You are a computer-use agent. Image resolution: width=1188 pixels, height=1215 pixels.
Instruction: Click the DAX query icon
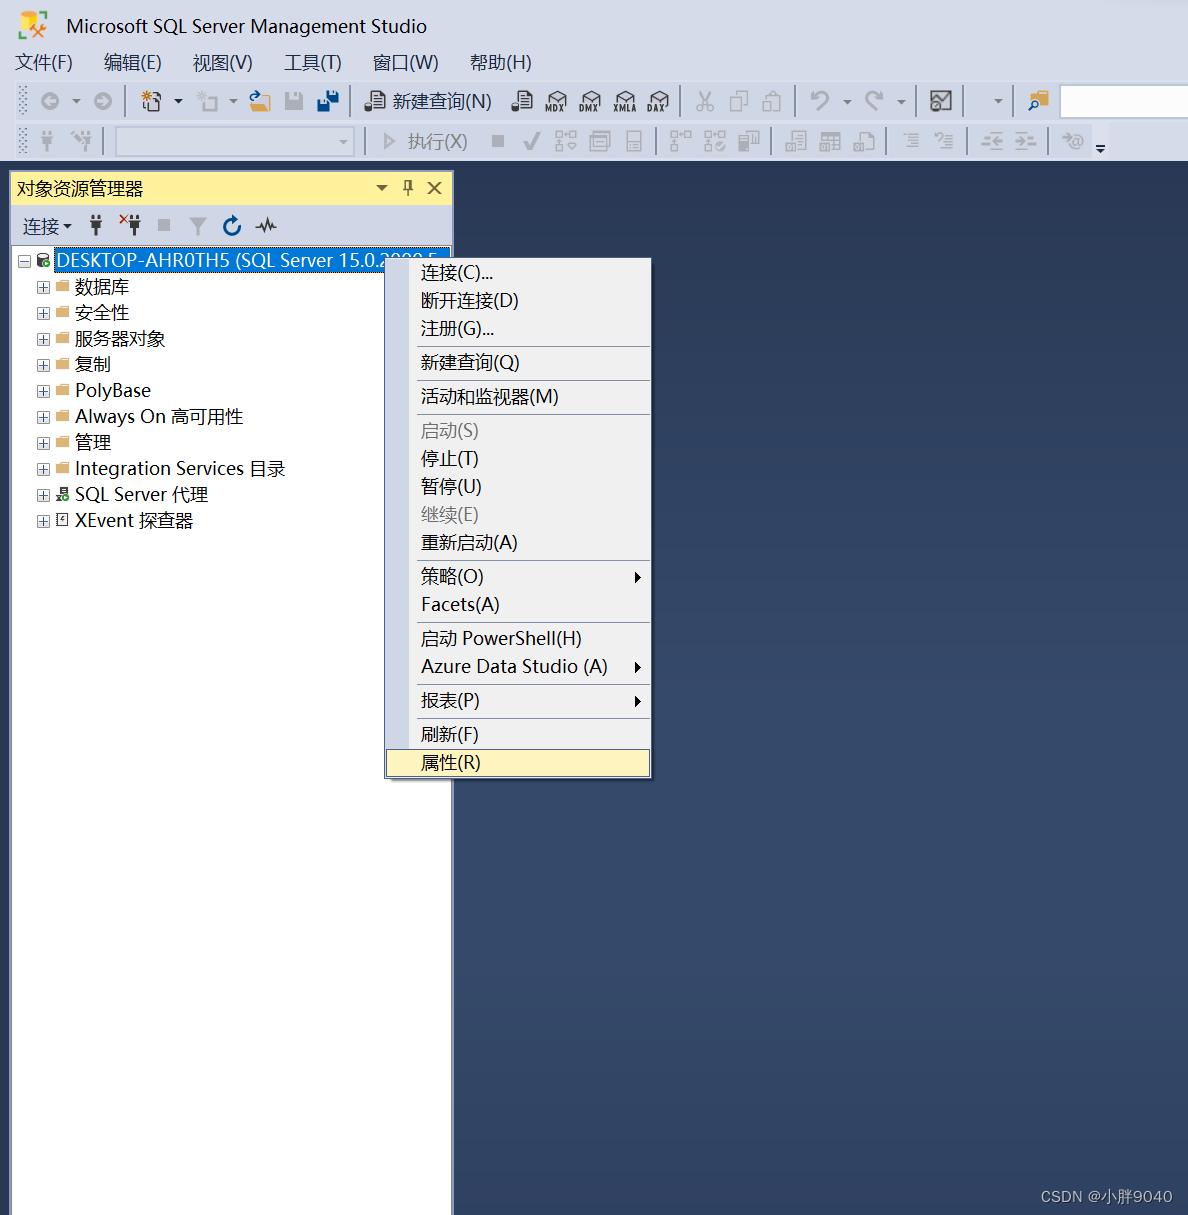point(658,101)
